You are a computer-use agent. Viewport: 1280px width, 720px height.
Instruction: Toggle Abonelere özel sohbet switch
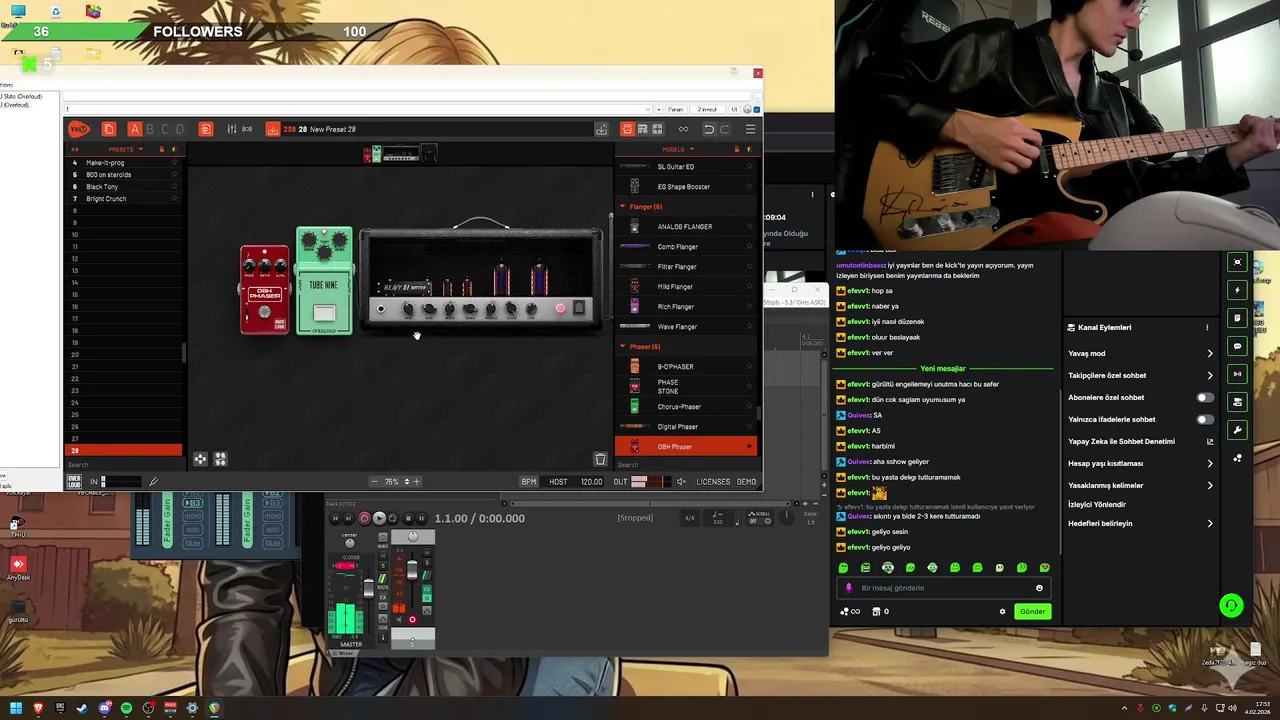coord(1205,398)
